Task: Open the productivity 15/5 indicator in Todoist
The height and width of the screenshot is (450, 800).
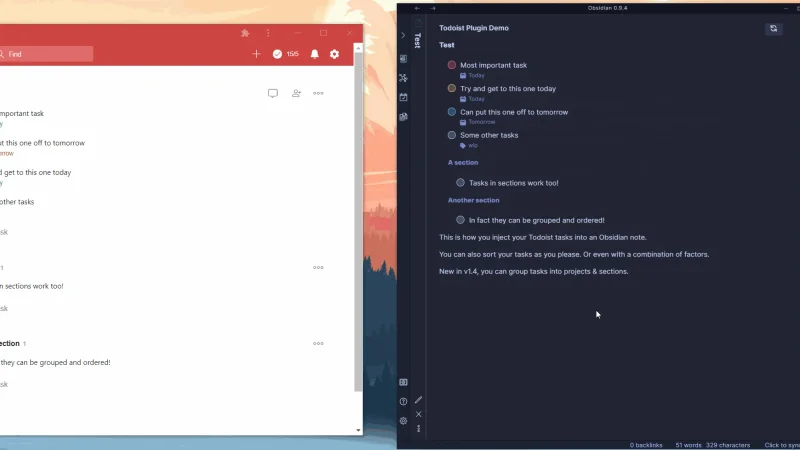Action: coord(286,54)
